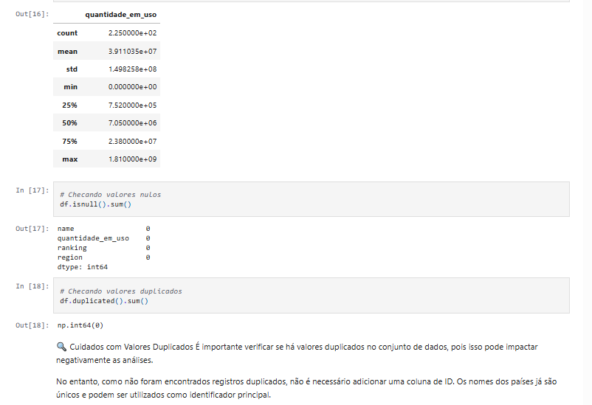Click the count row in describe table
The image size is (592, 405).
106,33
